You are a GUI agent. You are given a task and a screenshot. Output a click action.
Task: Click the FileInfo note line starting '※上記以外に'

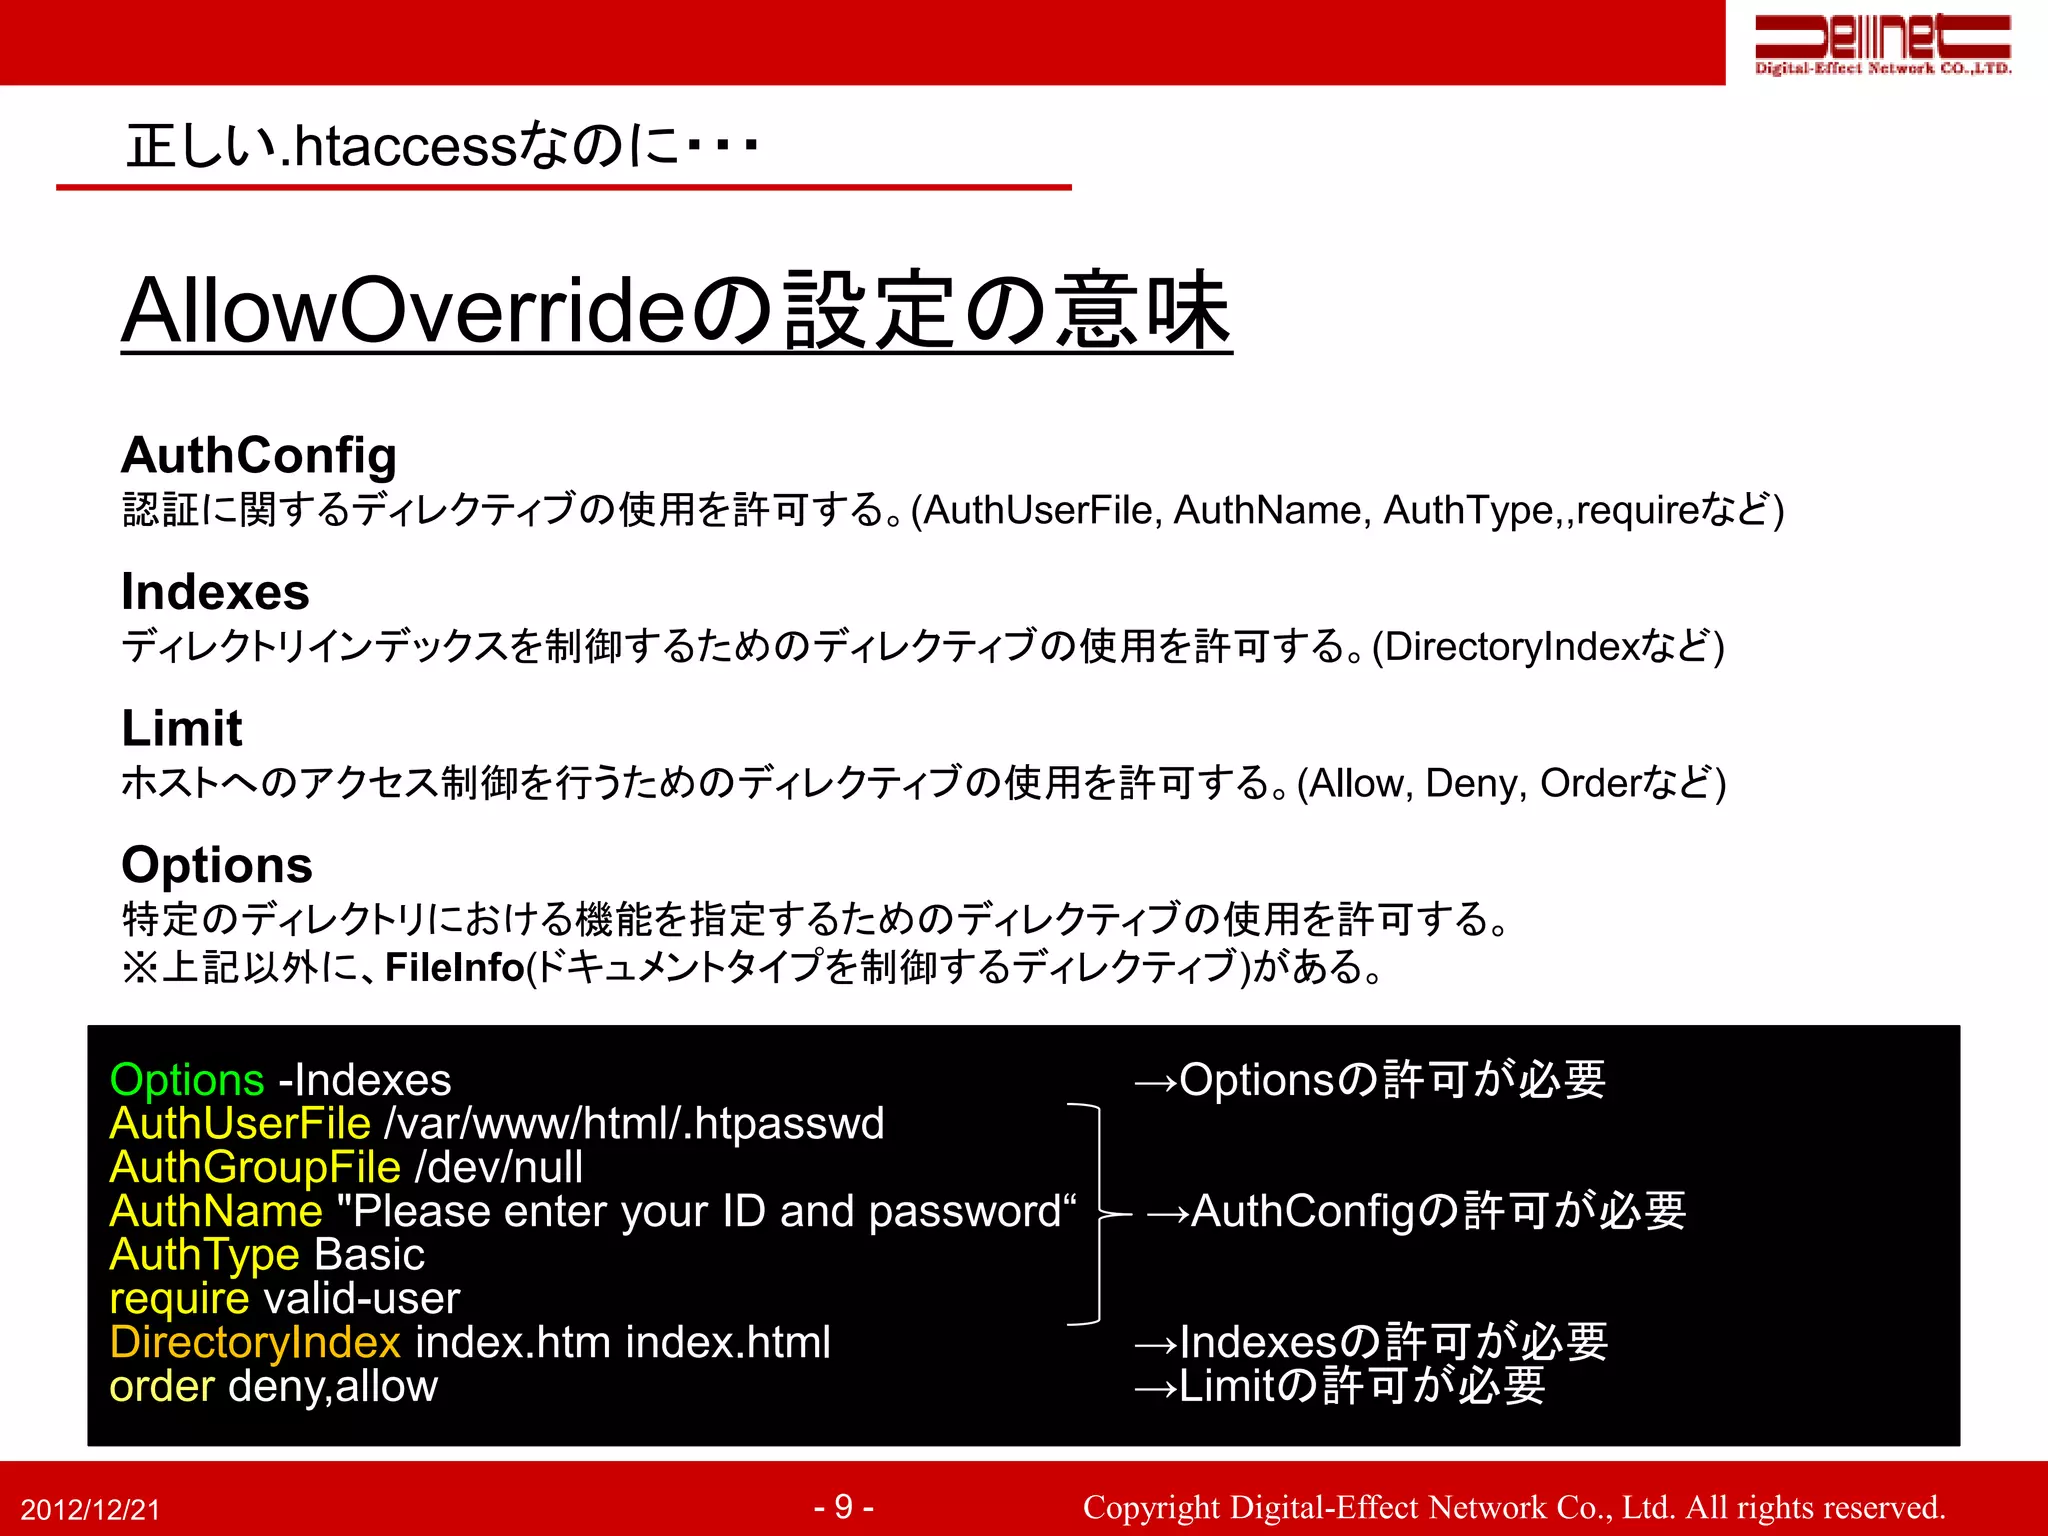click(753, 967)
